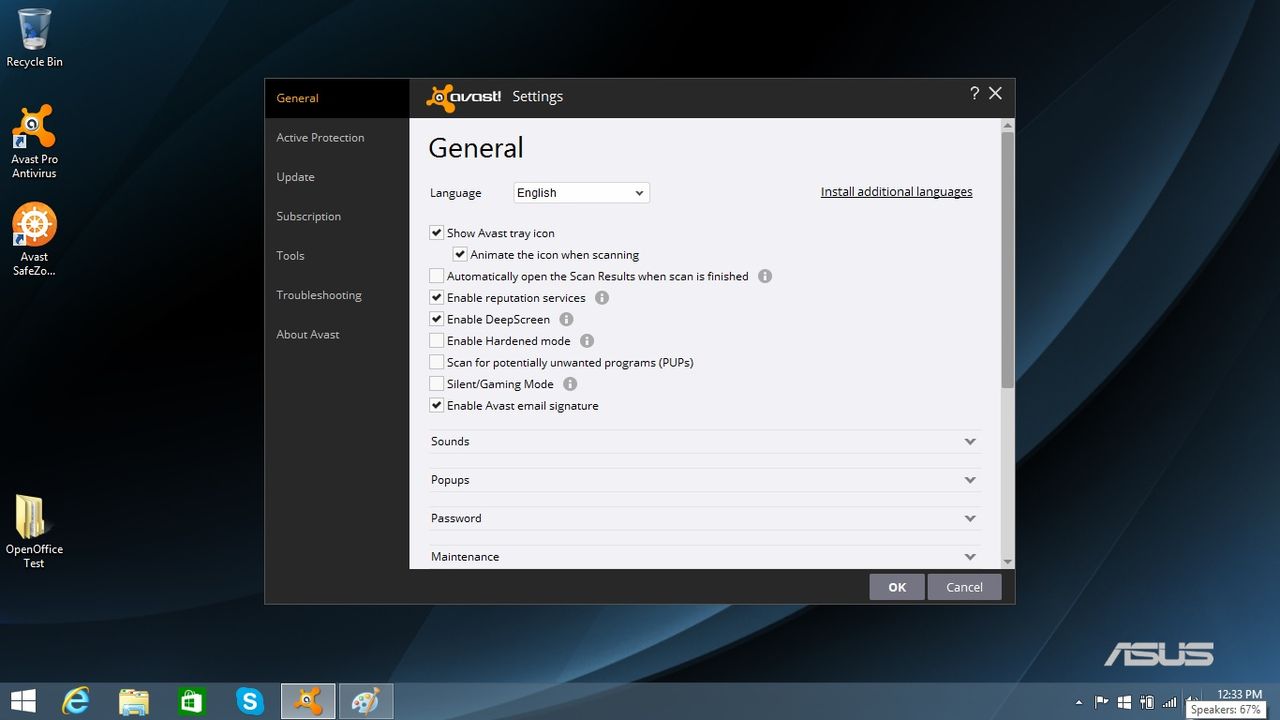Open the Windows Store taskbar icon
The image size is (1280, 720).
pyautogui.click(x=192, y=701)
